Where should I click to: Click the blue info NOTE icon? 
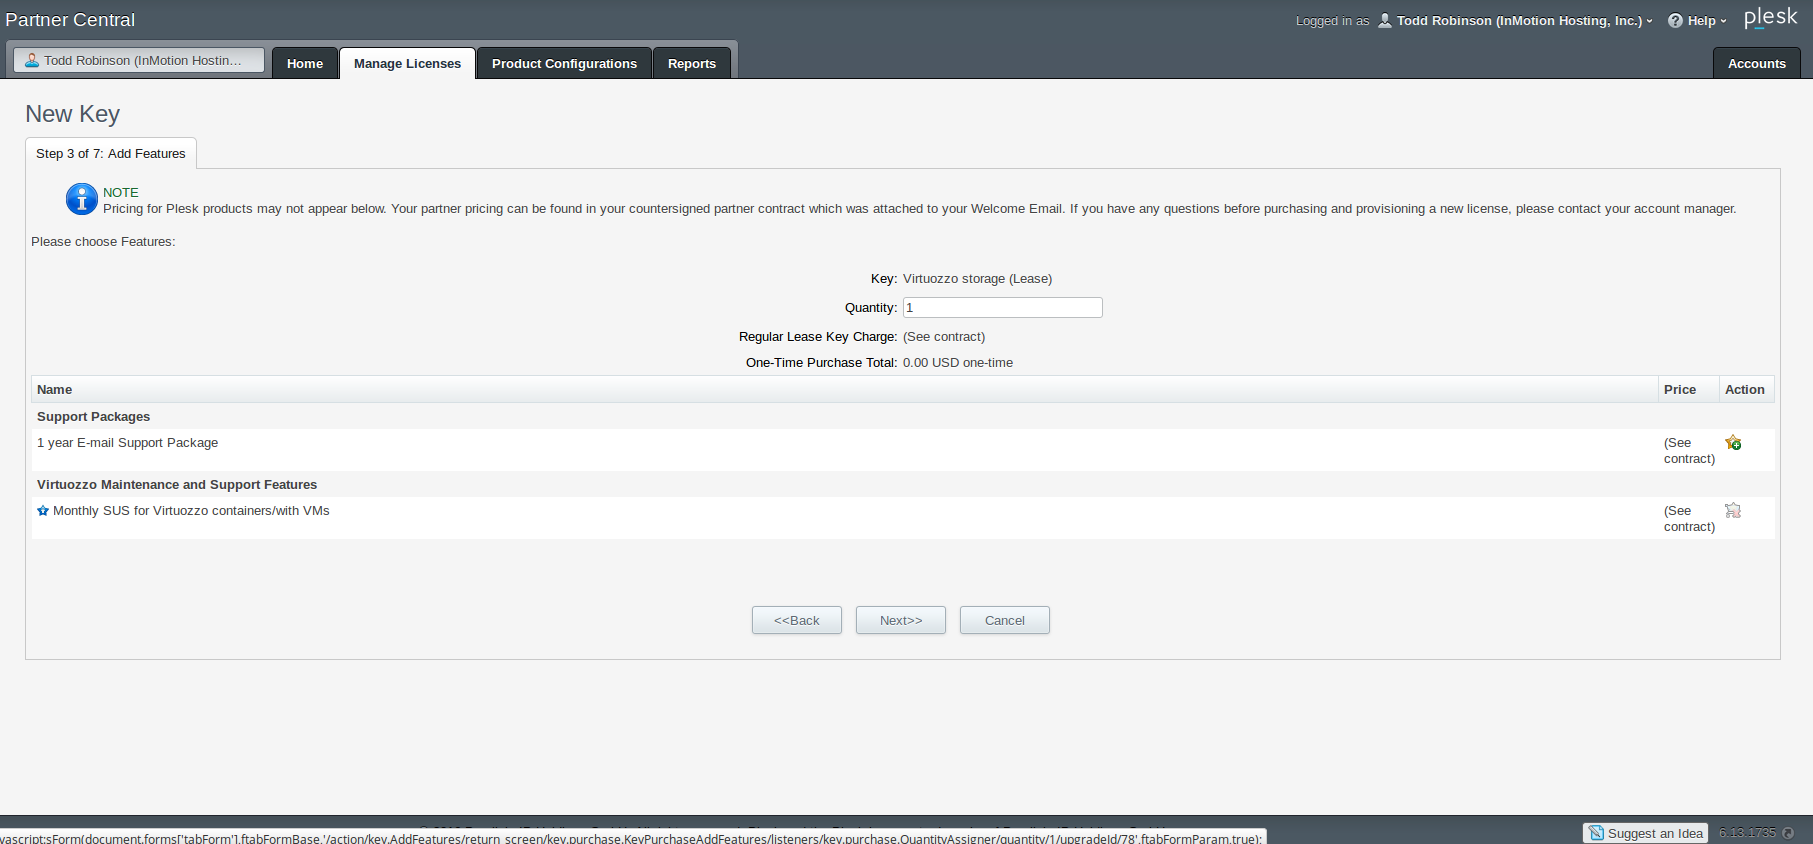(x=81, y=199)
